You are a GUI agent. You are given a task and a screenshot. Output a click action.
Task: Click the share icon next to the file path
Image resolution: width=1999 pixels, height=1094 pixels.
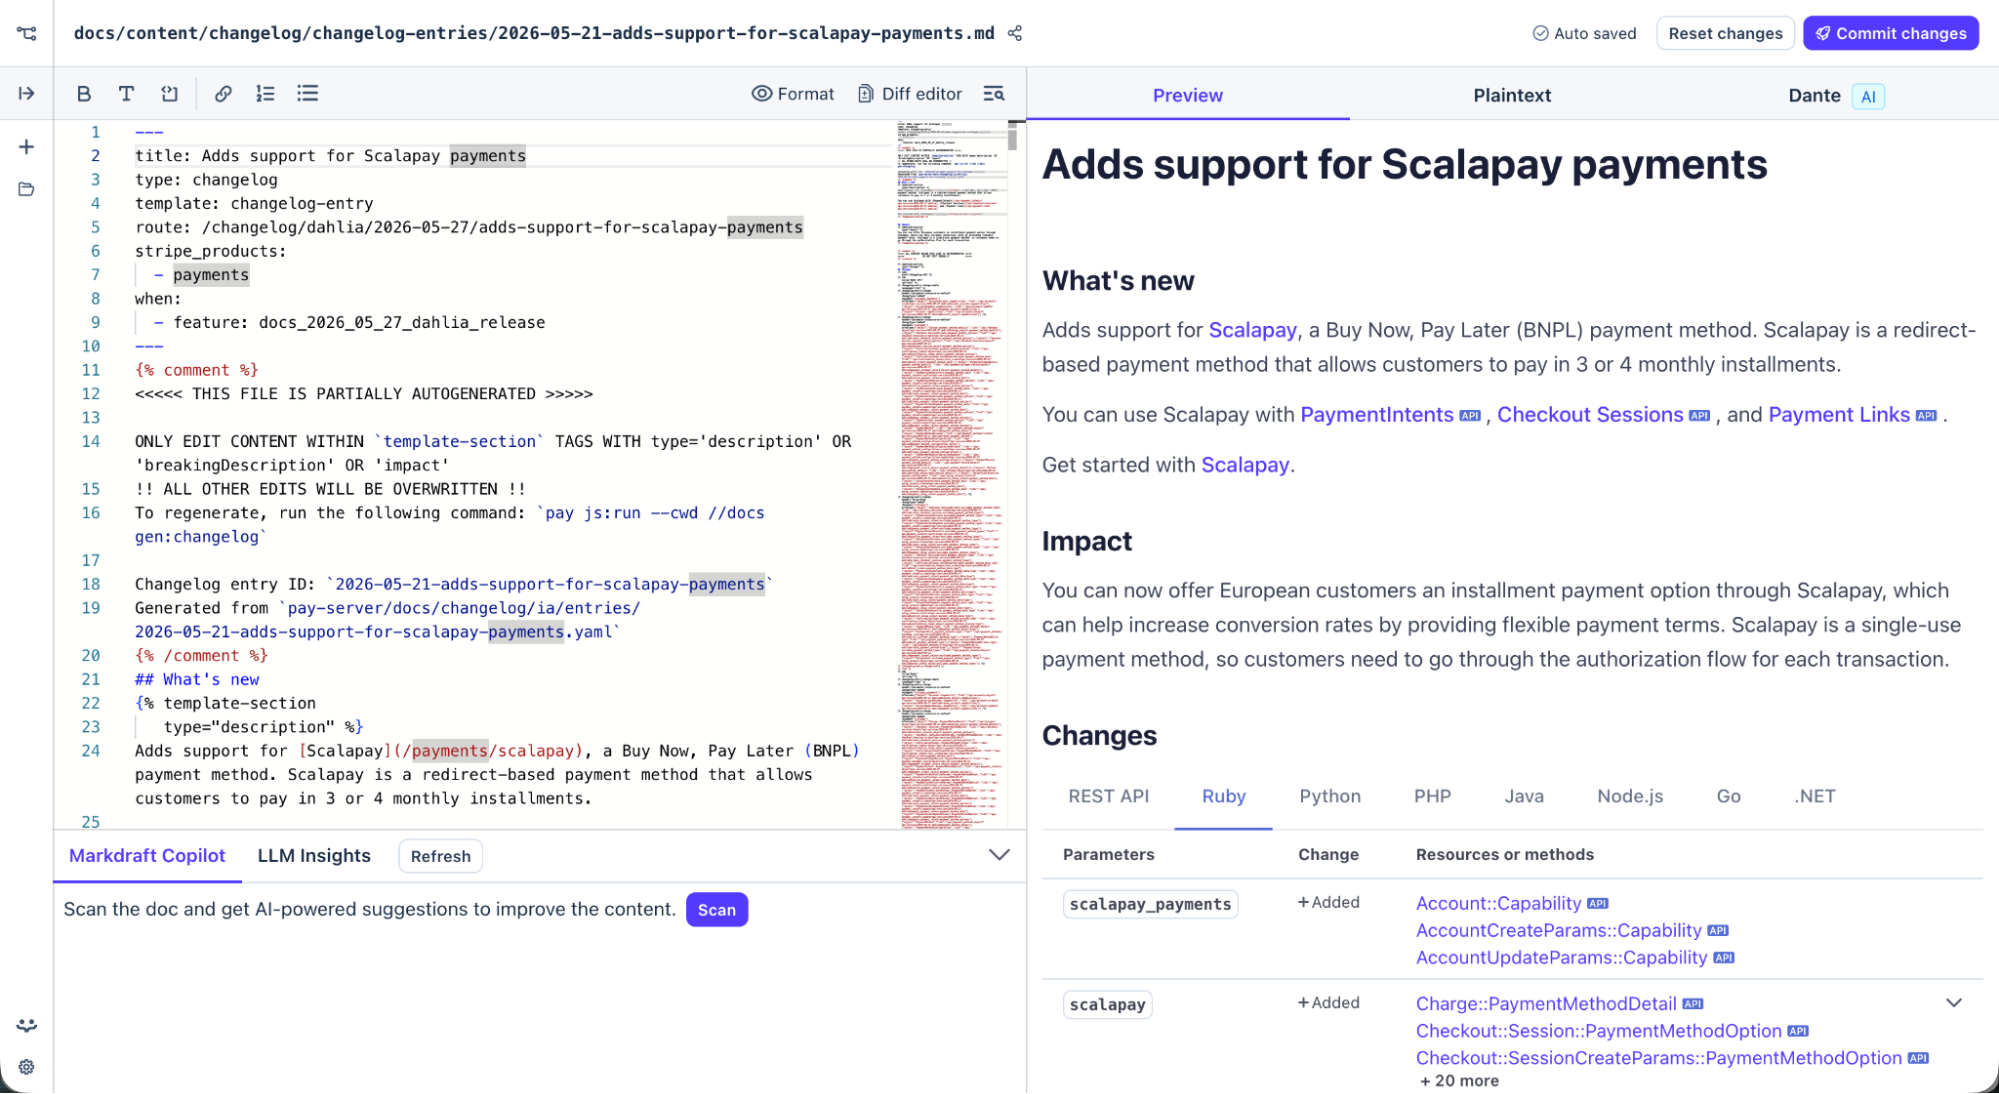1015,33
